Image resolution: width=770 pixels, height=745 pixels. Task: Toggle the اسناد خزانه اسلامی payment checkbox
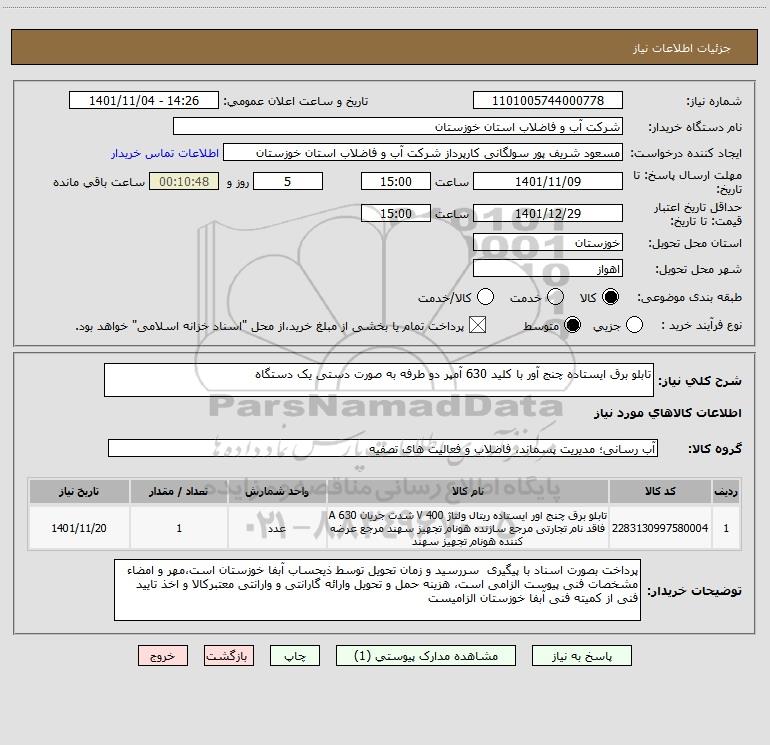coord(477,325)
